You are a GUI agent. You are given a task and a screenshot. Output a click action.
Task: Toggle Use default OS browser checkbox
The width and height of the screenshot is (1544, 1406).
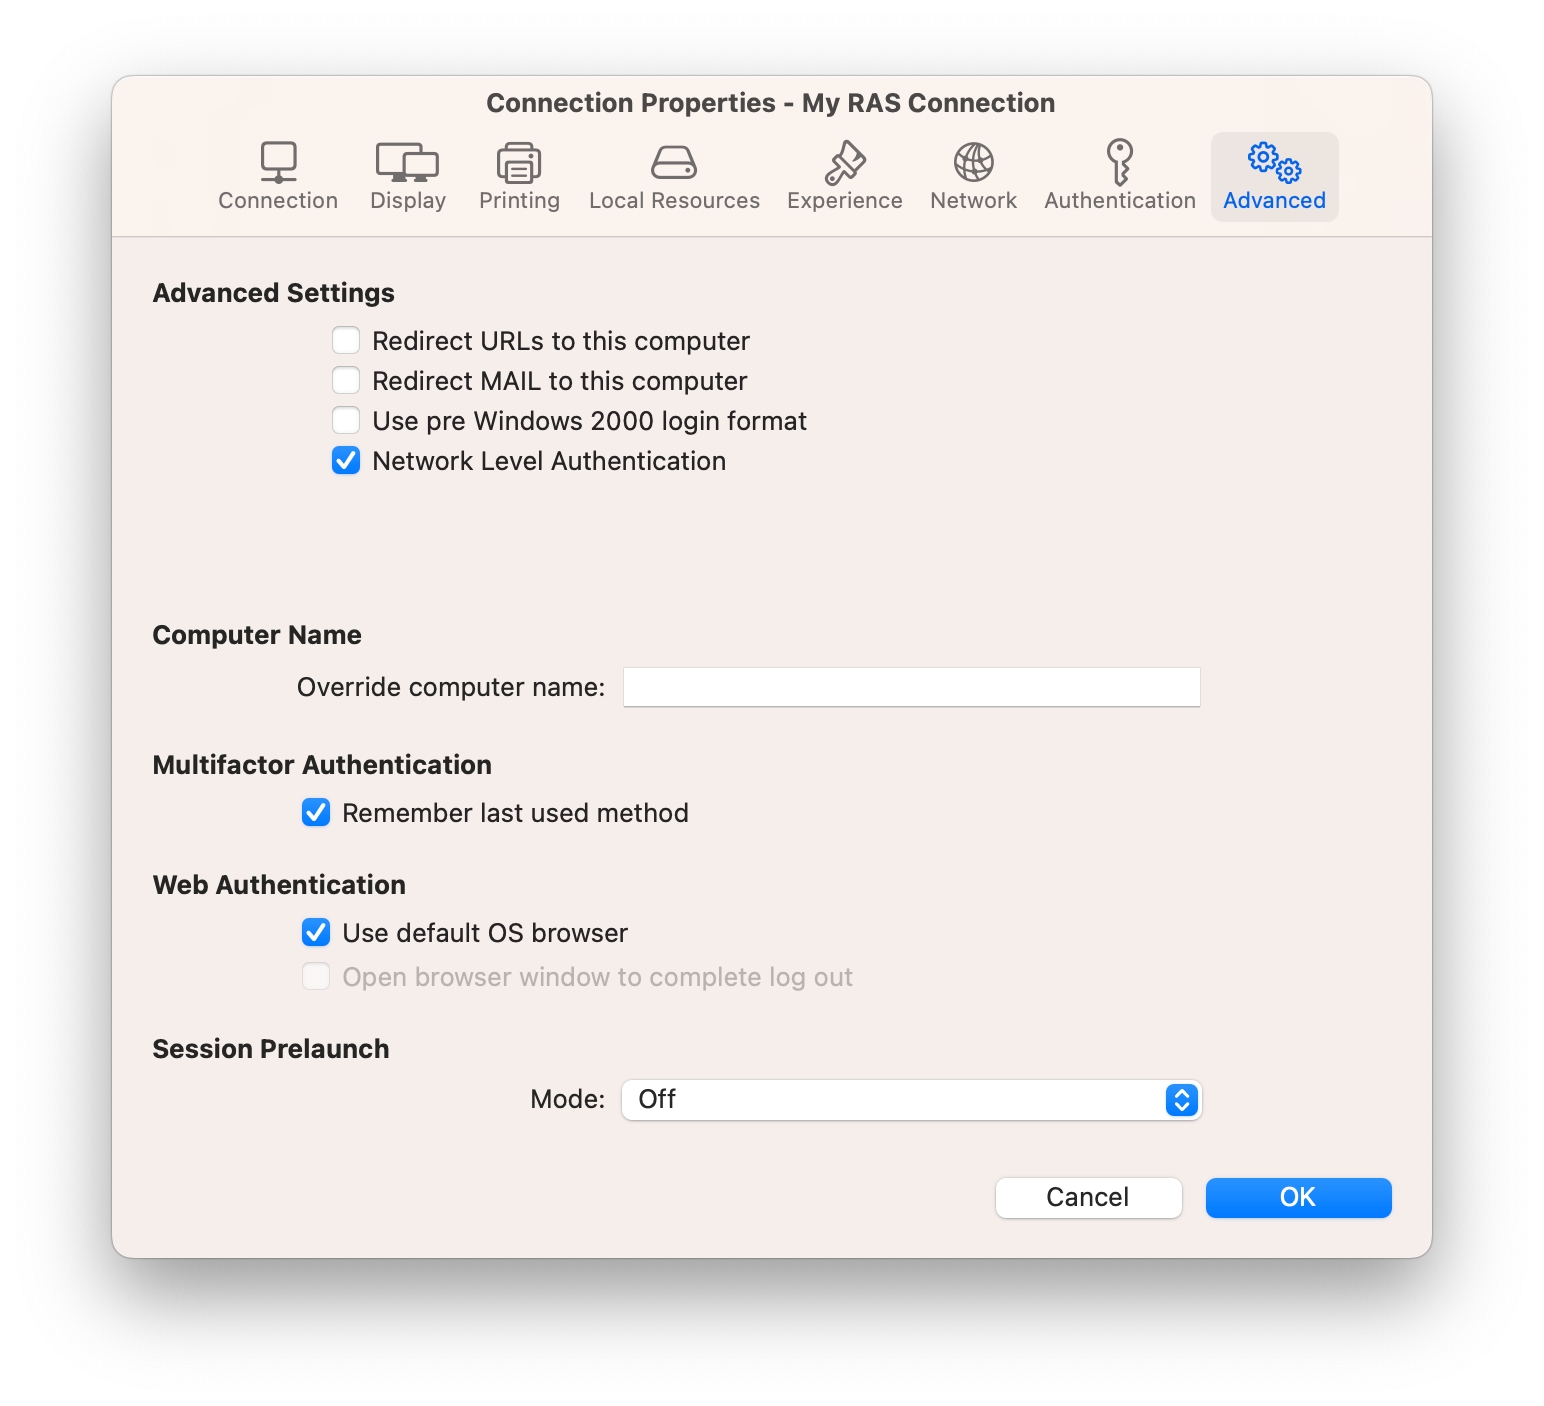click(316, 933)
